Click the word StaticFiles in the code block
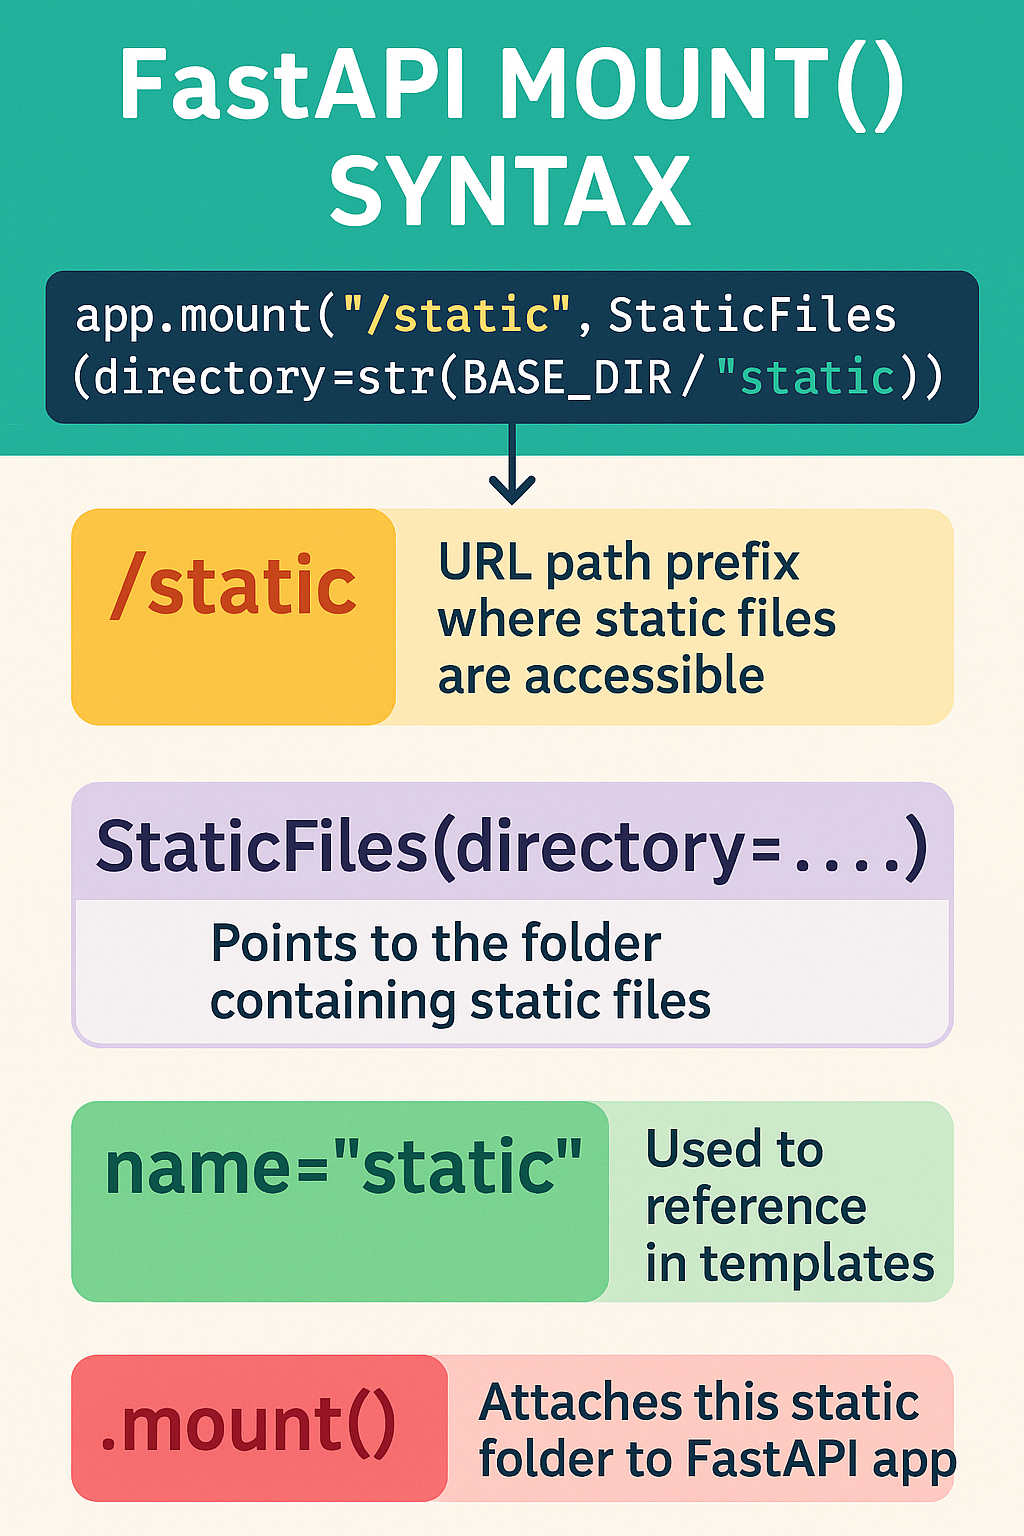1024x1536 pixels. [752, 316]
